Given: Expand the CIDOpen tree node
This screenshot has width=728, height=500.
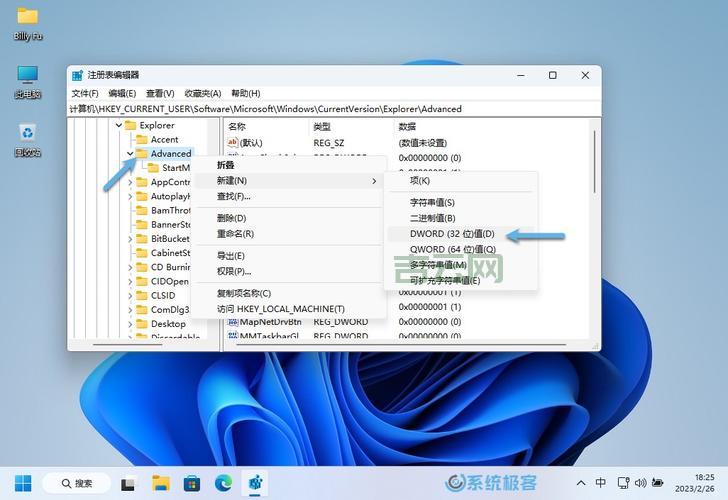Looking at the screenshot, I should click(x=130, y=281).
